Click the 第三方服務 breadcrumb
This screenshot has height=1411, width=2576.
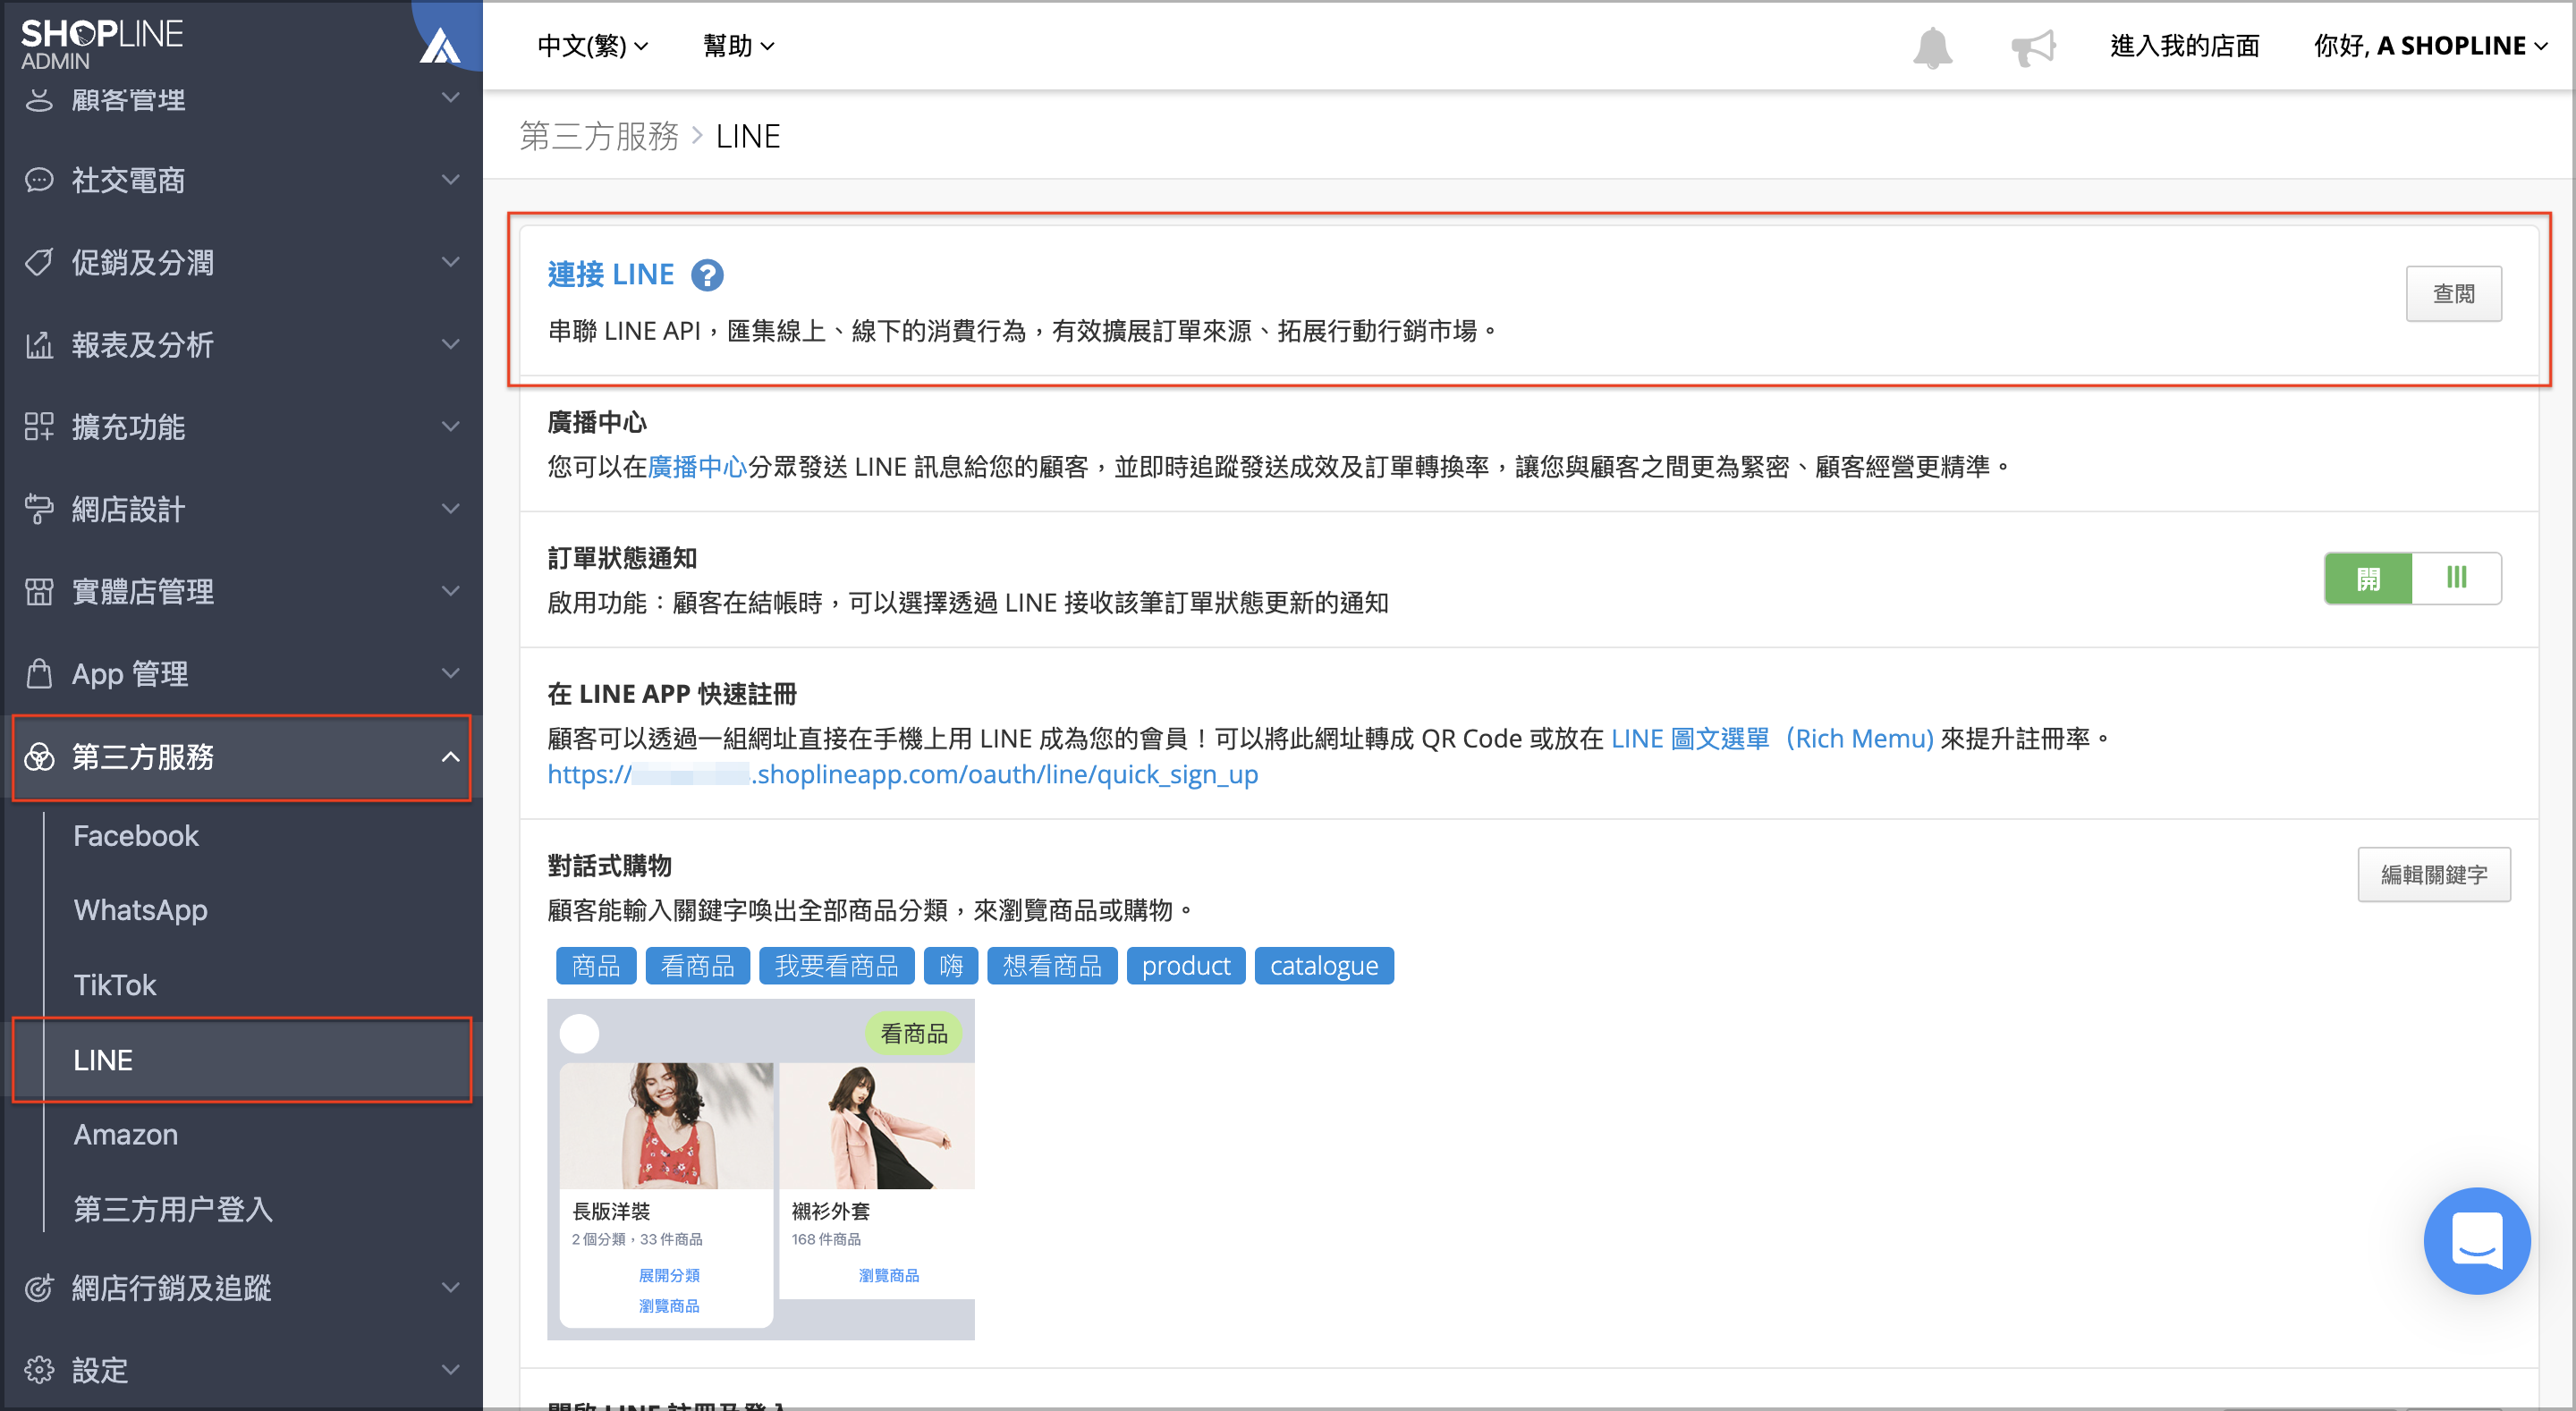tap(599, 136)
